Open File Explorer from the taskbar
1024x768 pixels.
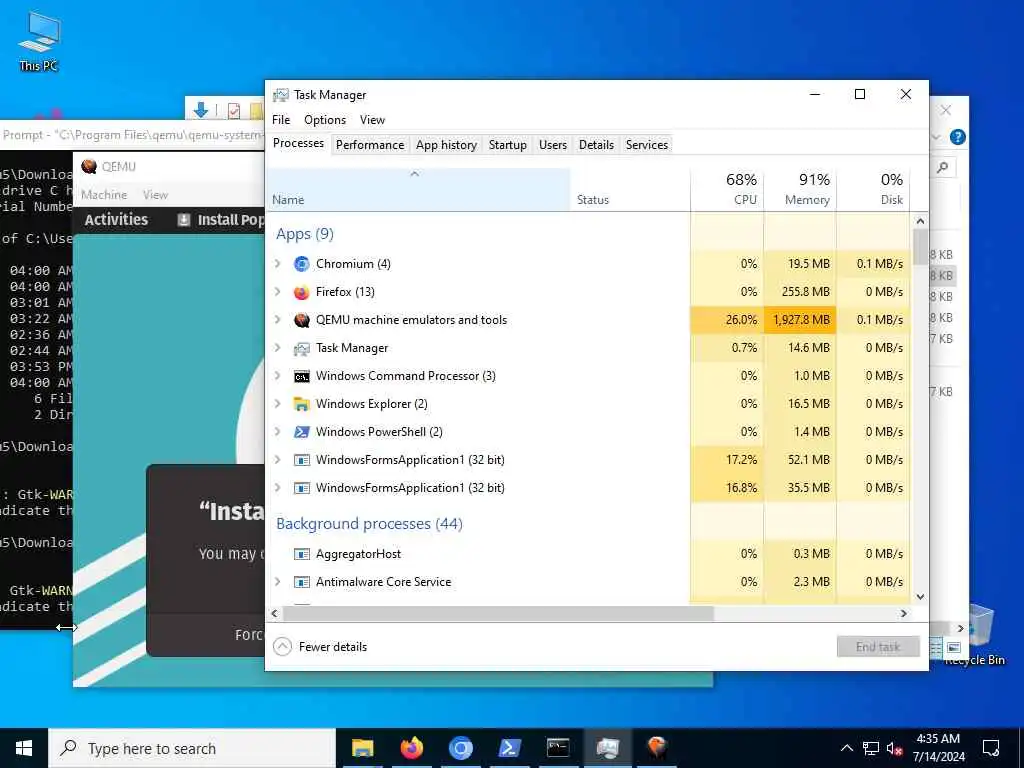tap(362, 748)
